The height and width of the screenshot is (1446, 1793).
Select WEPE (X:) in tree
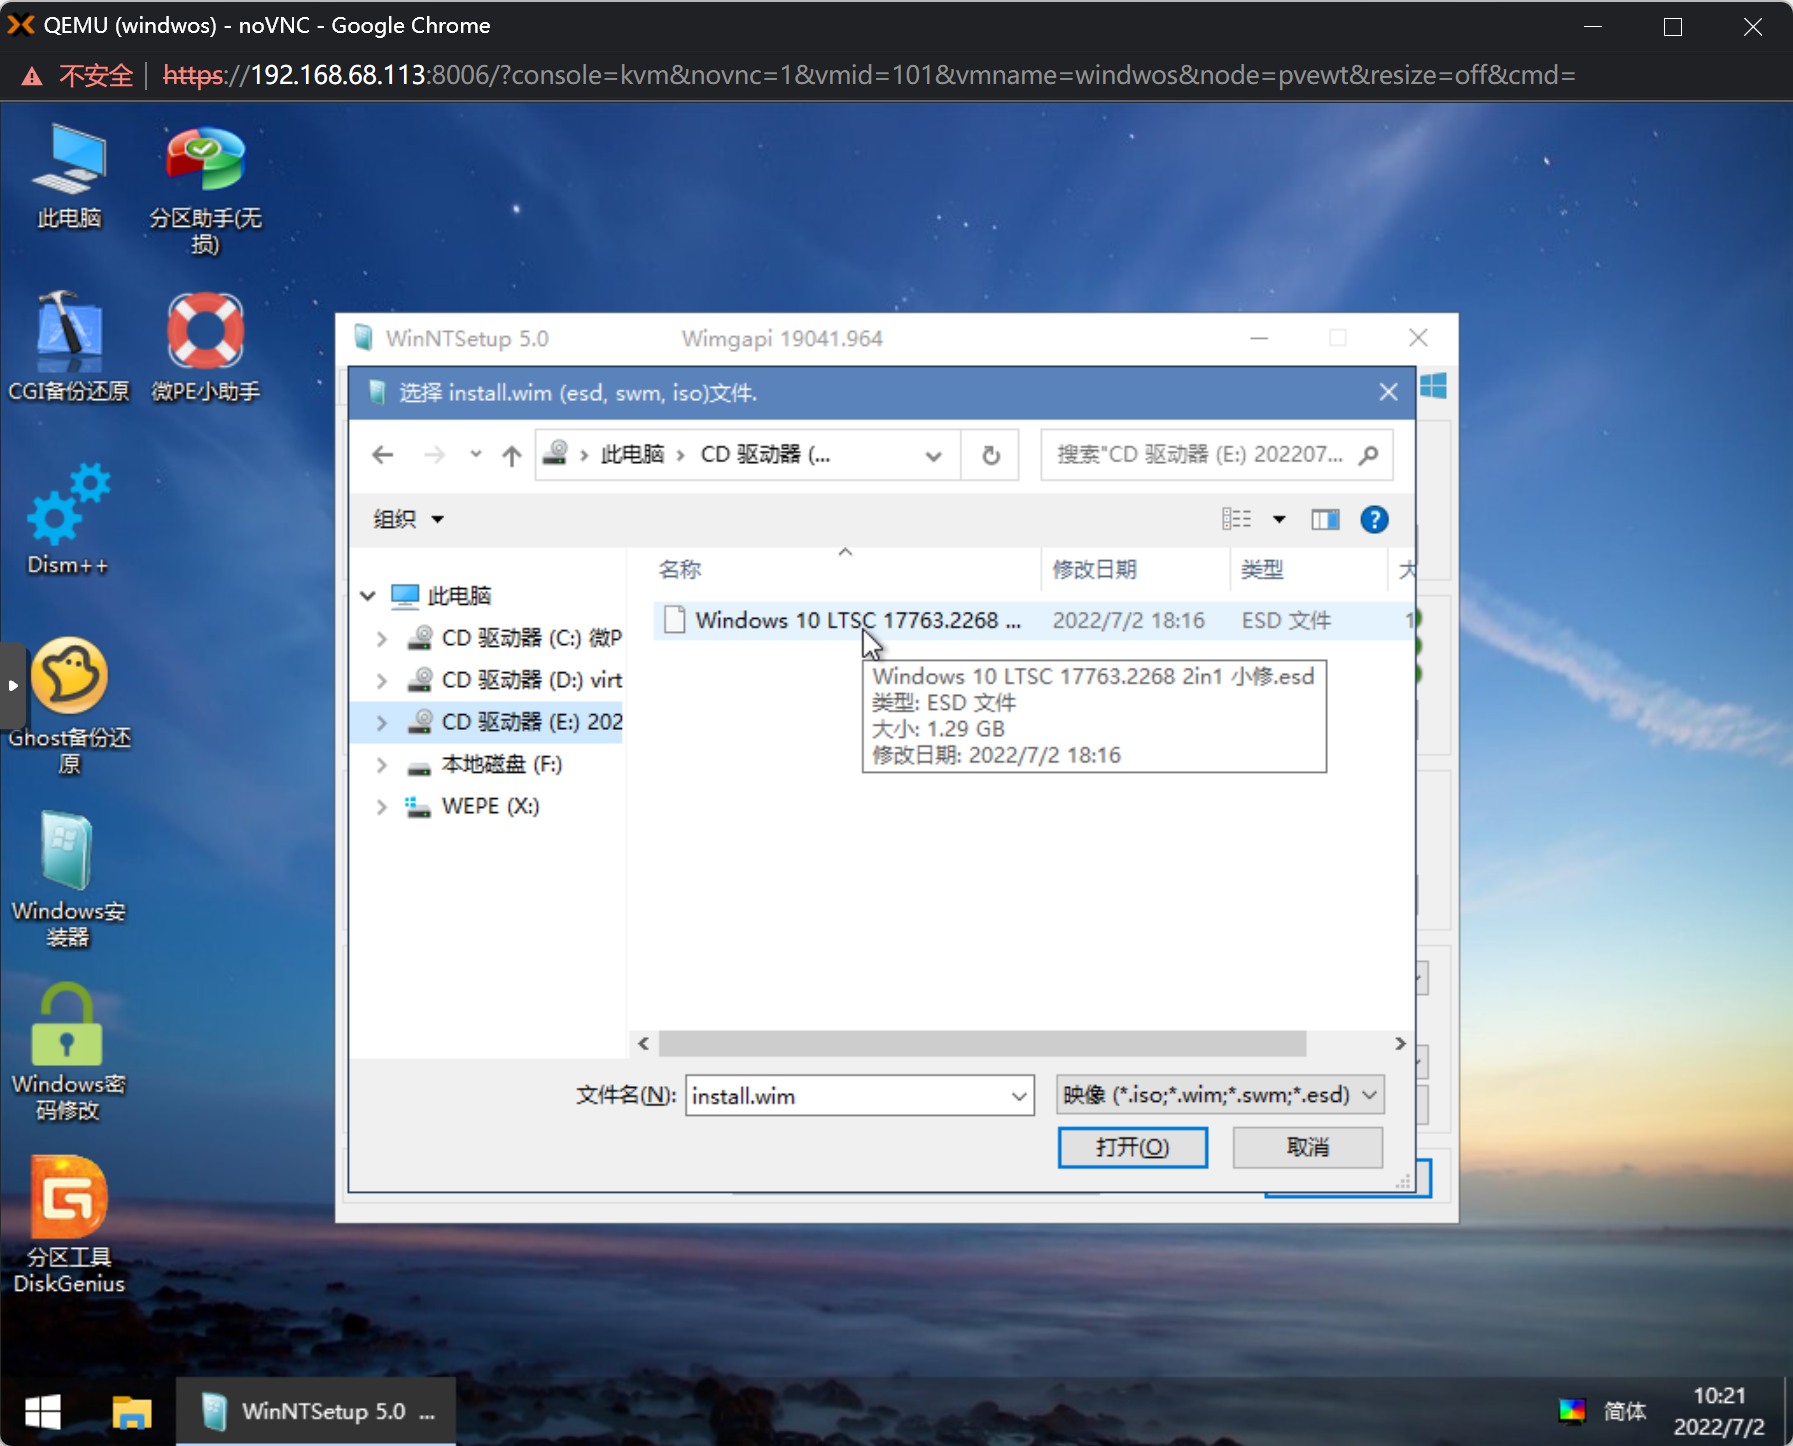pyautogui.click(x=472, y=807)
